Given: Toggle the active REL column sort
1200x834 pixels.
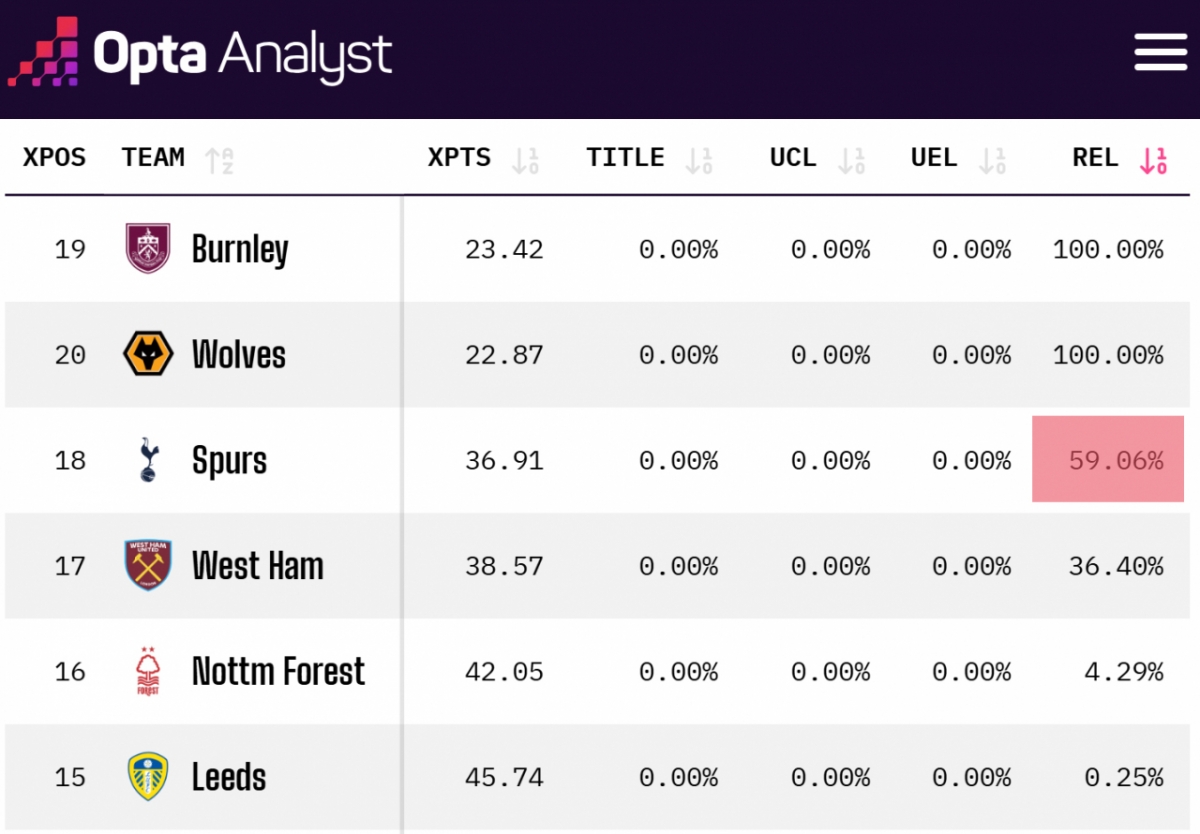Looking at the screenshot, I should point(1153,159).
